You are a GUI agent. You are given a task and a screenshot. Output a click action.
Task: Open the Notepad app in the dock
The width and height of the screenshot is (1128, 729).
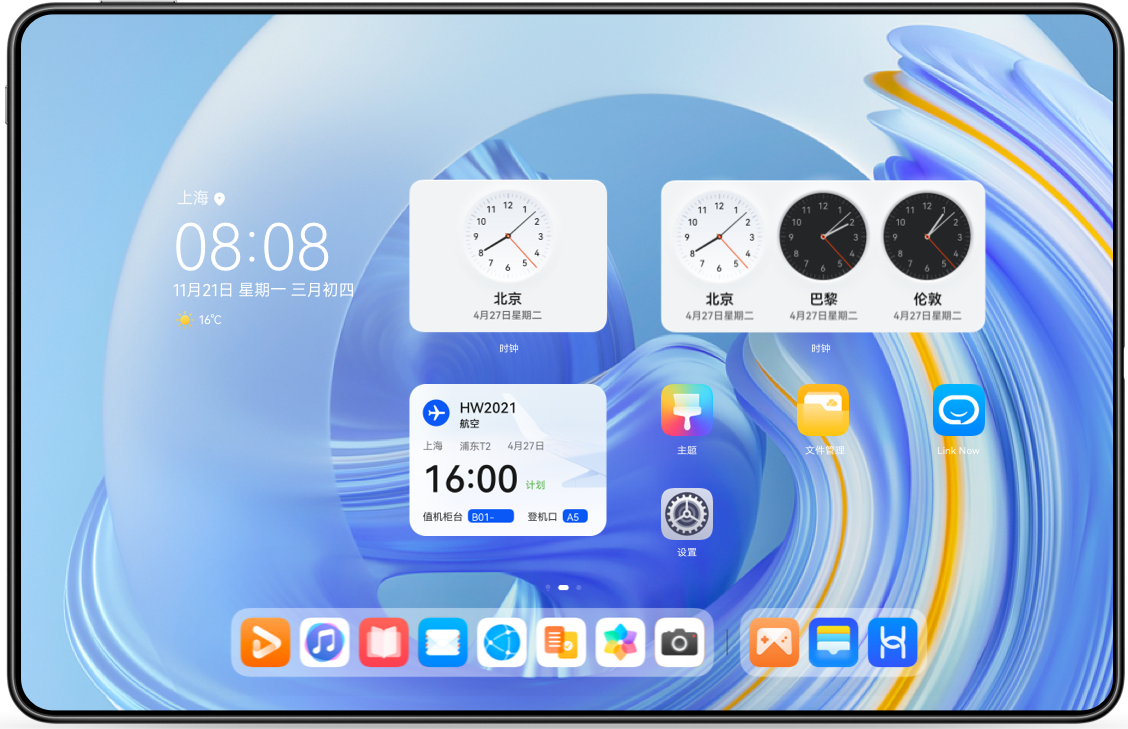(561, 642)
